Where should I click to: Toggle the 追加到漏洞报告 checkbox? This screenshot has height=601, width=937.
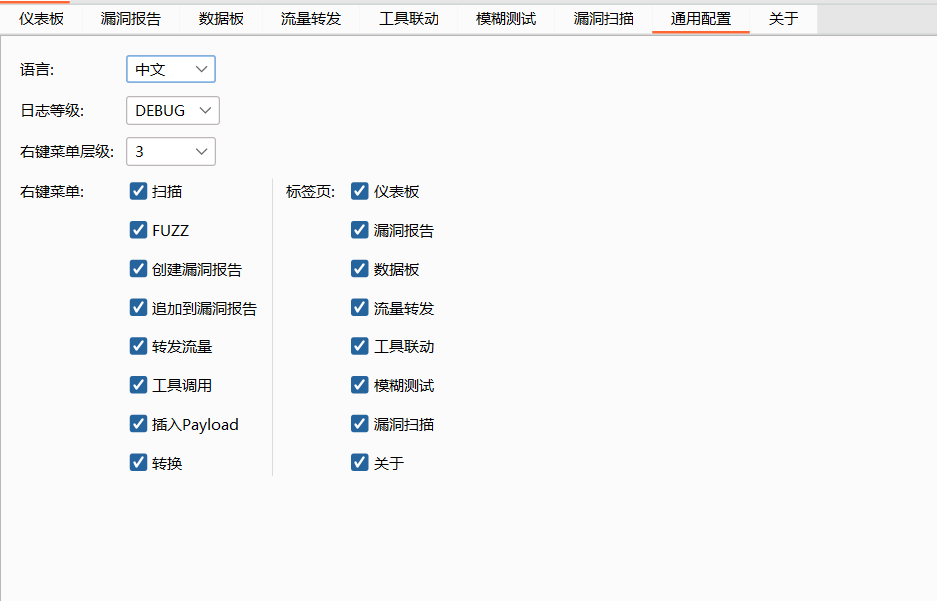[x=138, y=307]
